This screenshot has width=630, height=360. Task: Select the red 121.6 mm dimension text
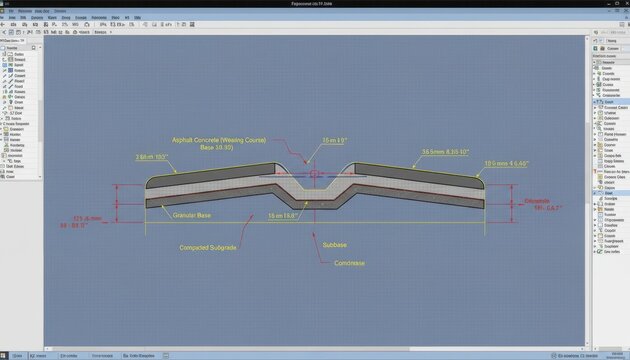87,219
